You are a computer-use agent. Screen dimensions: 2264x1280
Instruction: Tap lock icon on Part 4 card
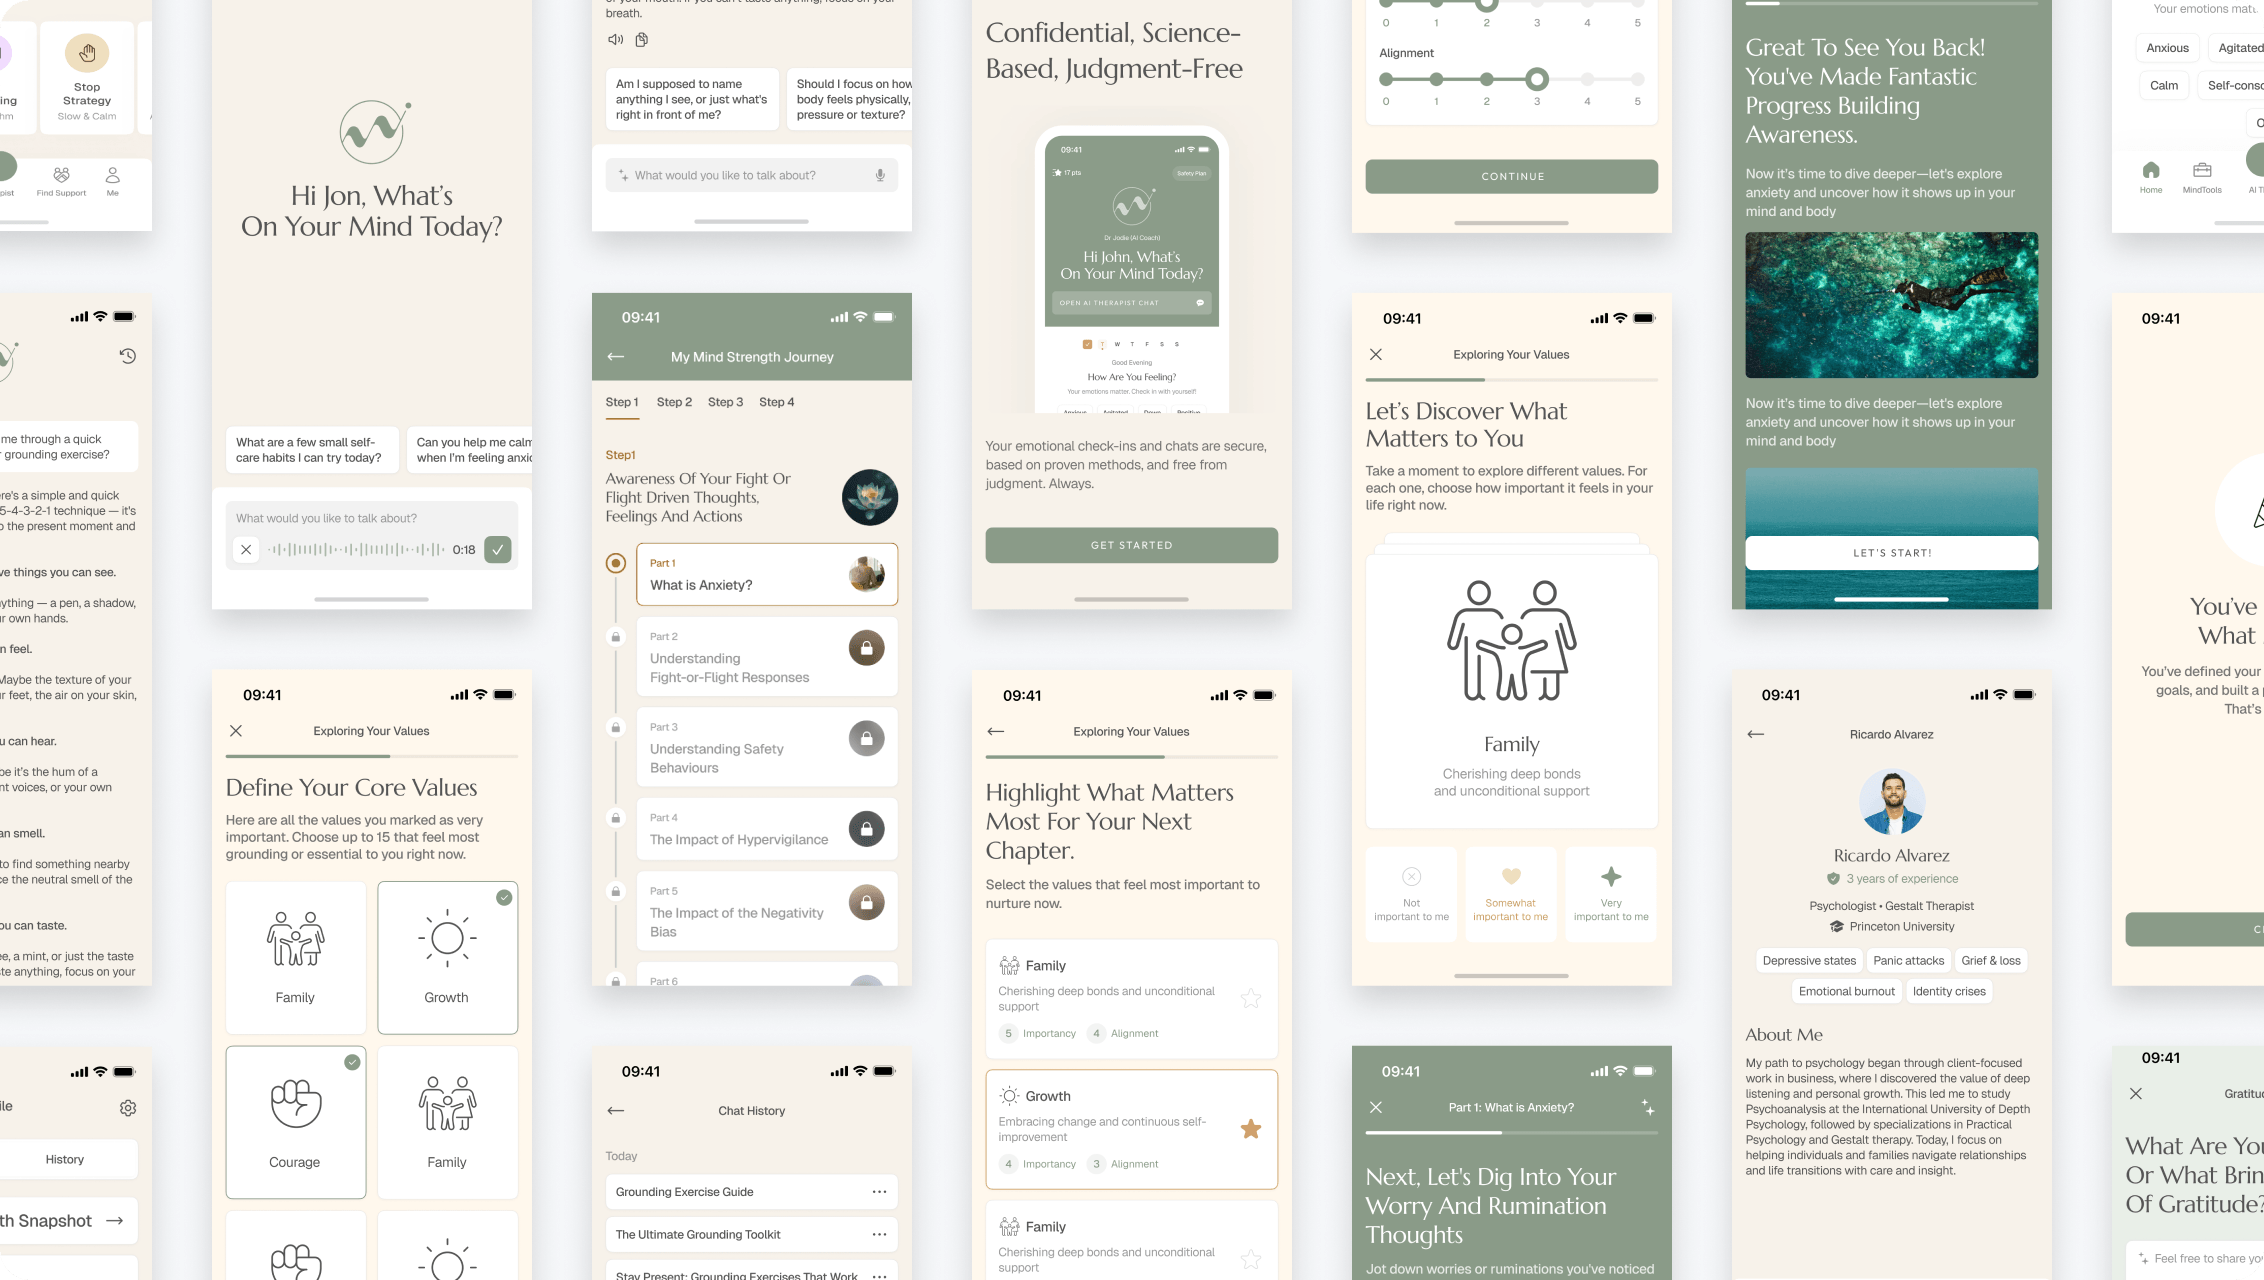(x=867, y=829)
